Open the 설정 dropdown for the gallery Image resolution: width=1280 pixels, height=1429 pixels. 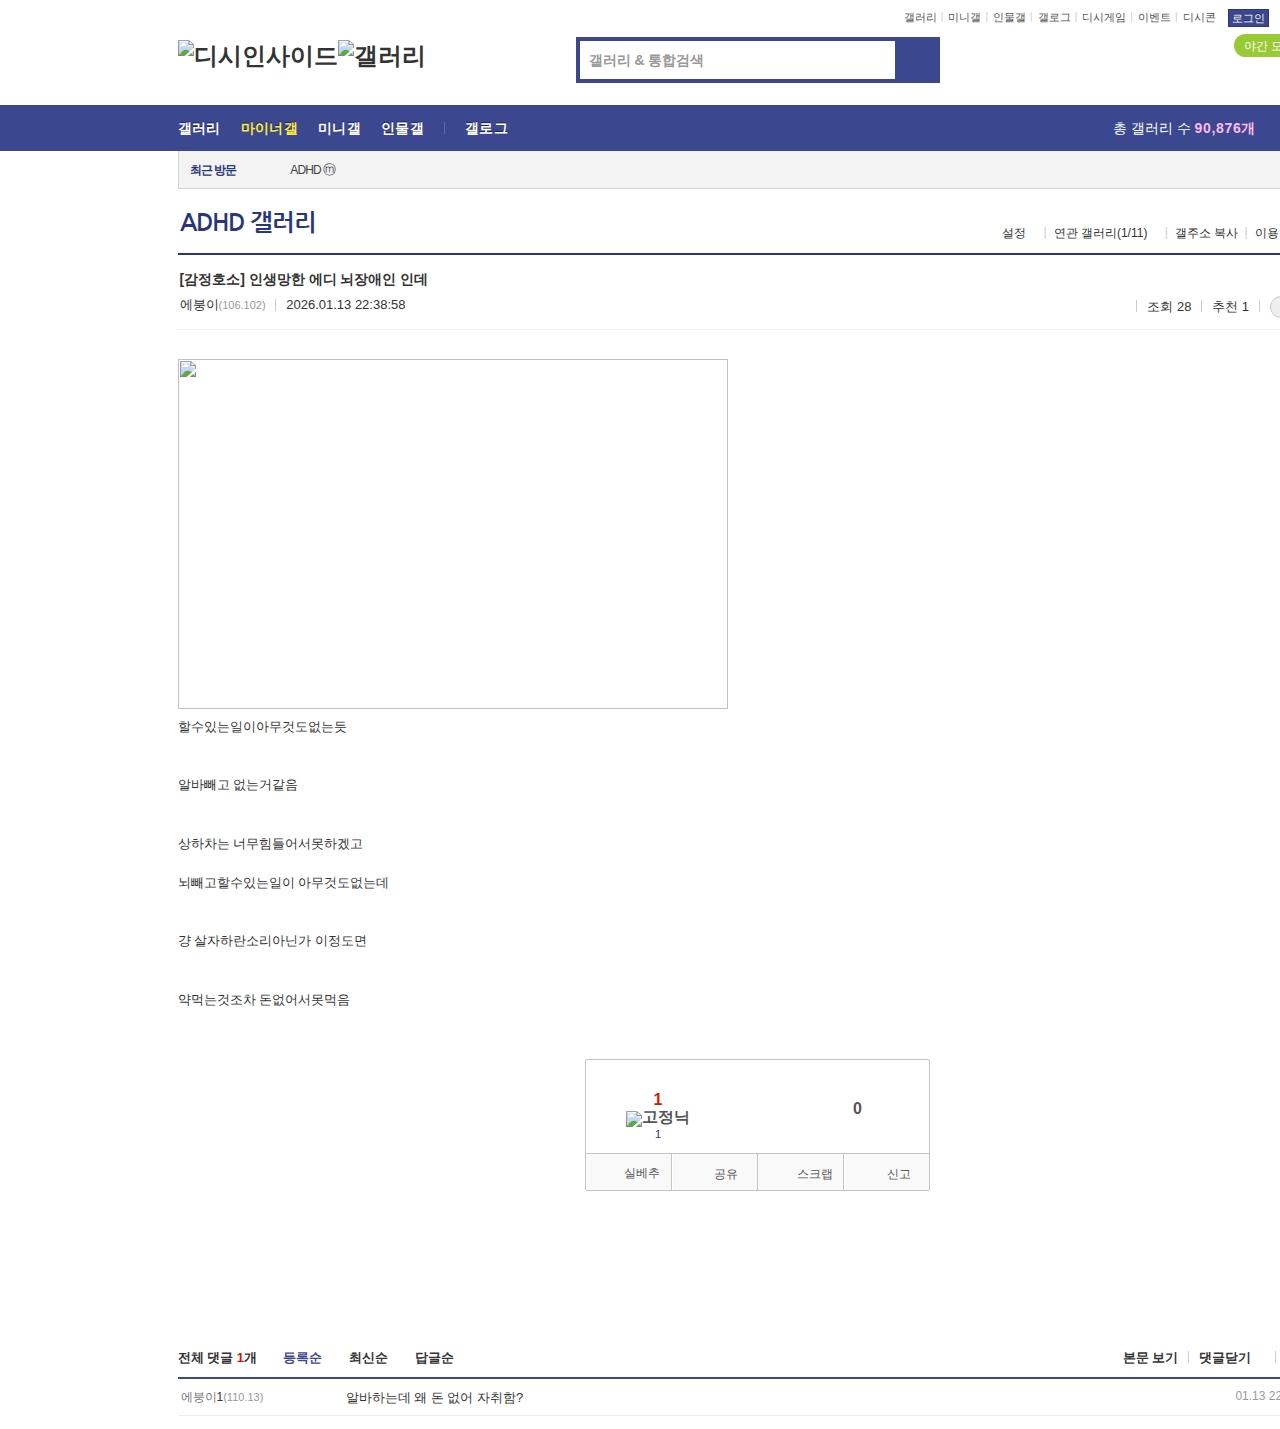(x=1014, y=233)
